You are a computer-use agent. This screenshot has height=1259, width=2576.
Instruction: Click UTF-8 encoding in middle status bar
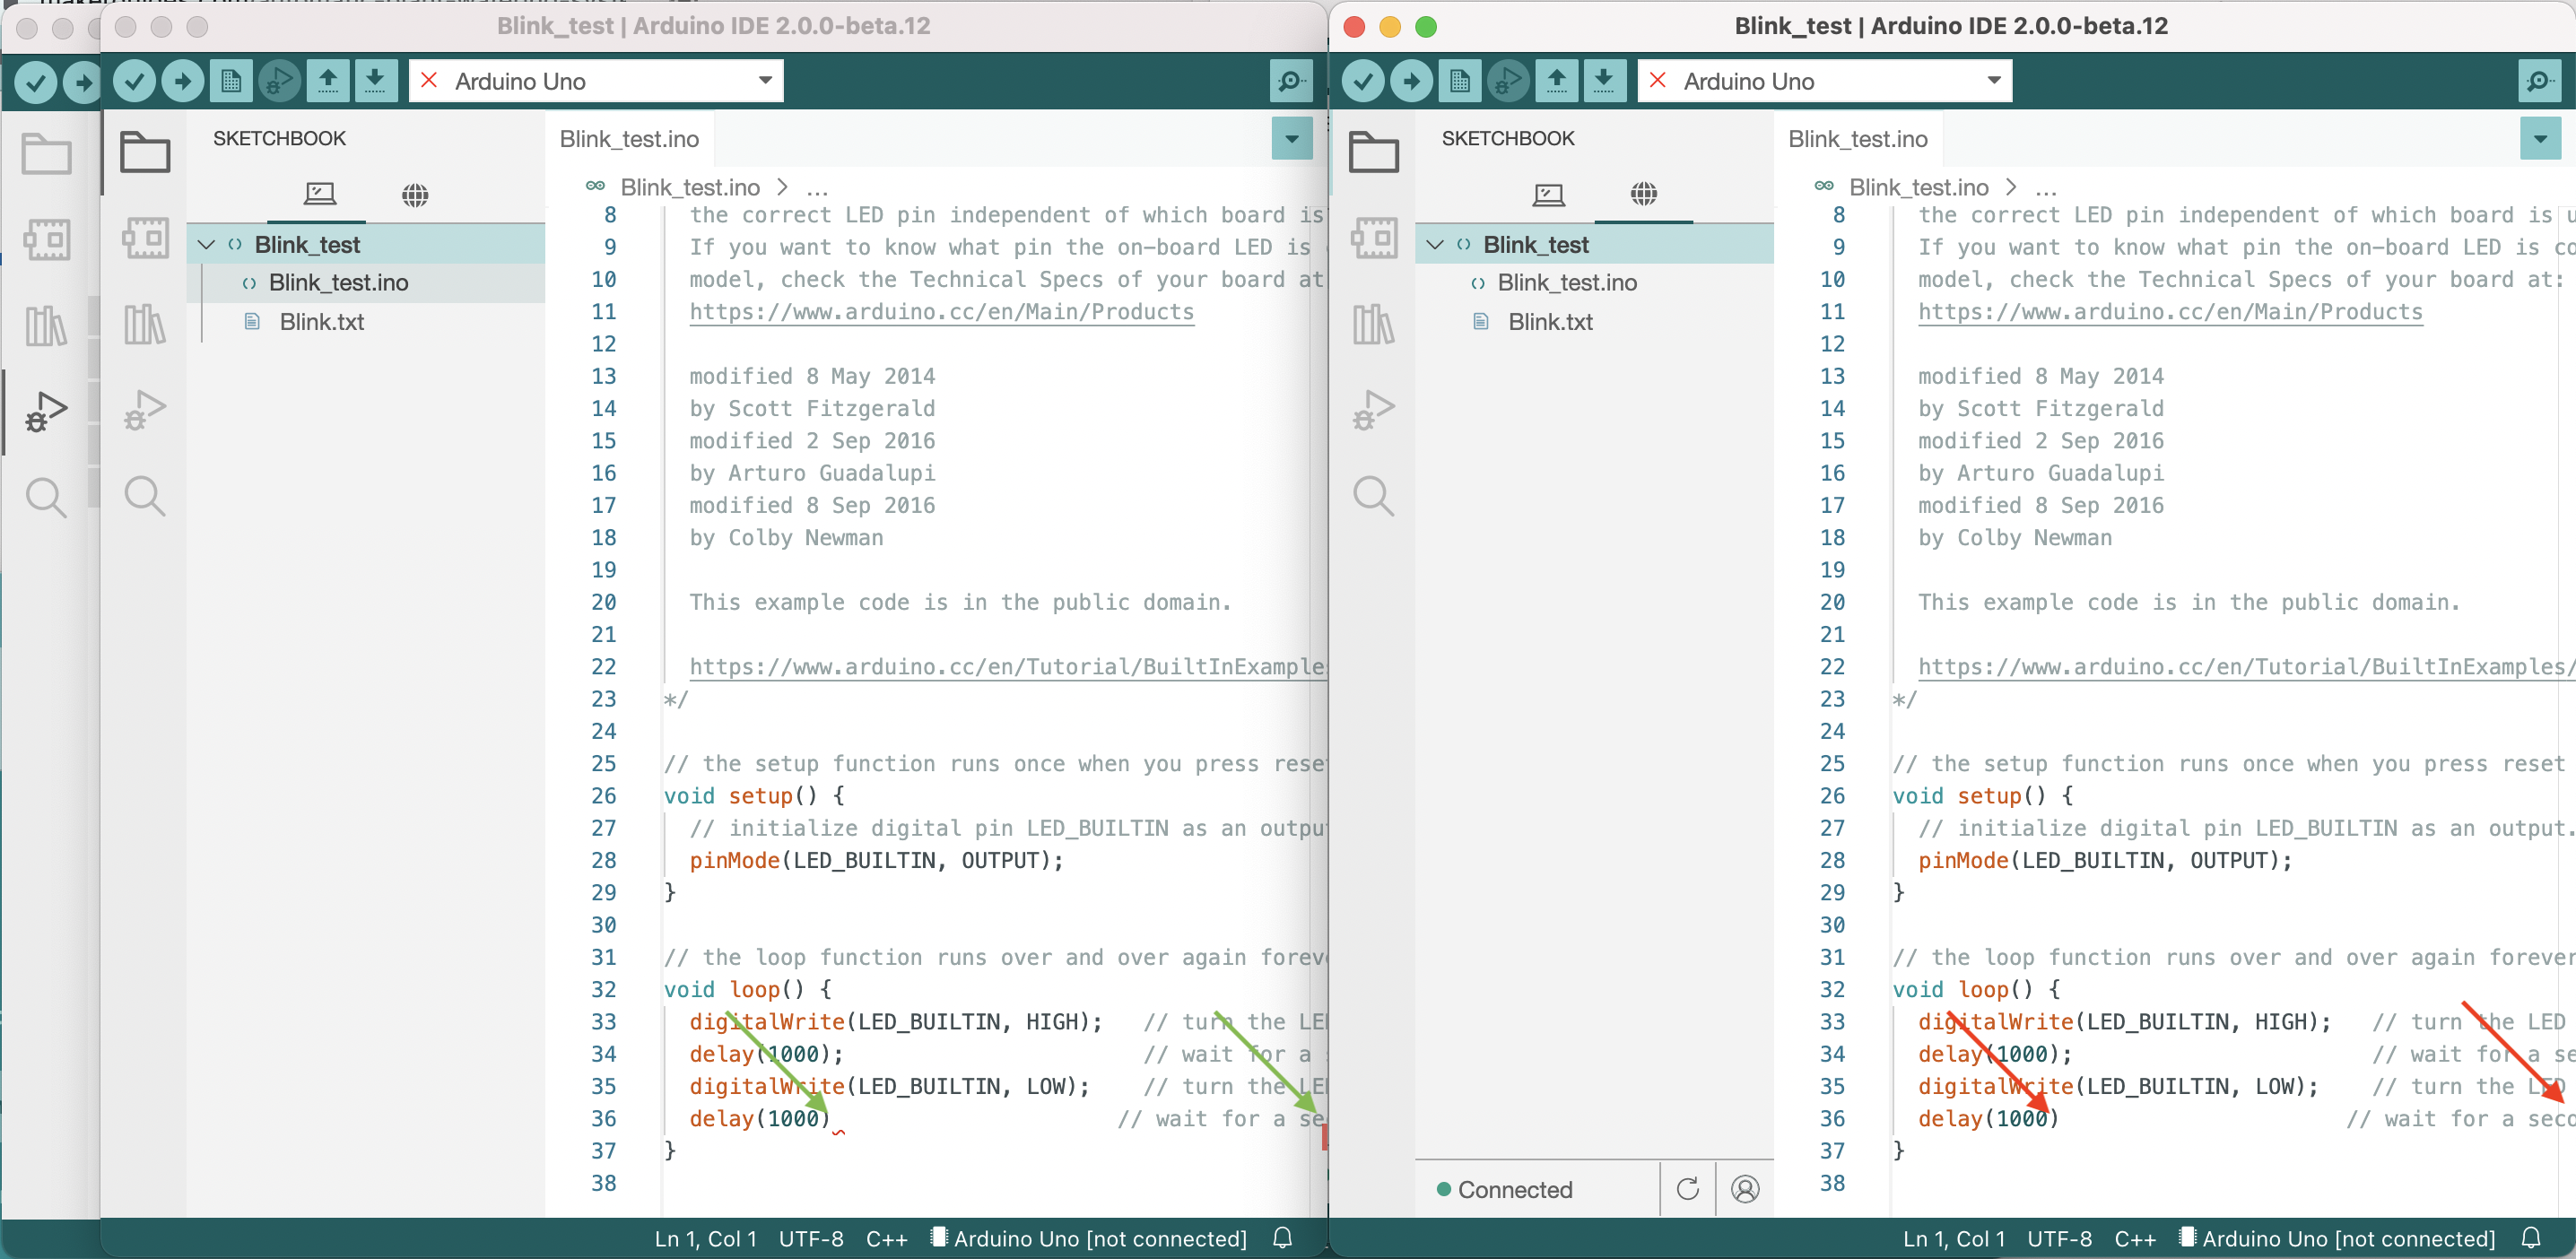point(811,1238)
